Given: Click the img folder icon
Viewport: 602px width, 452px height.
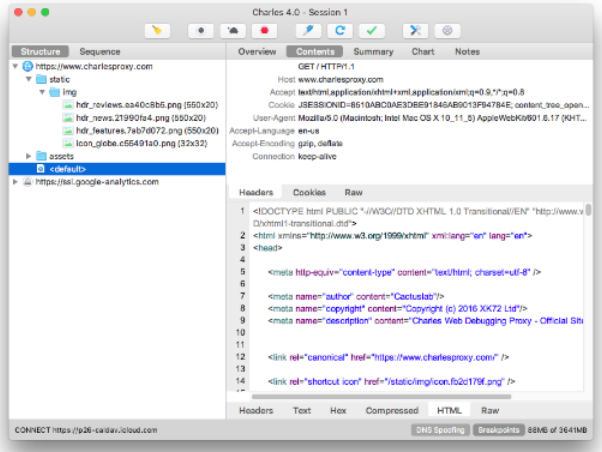Looking at the screenshot, I should [x=55, y=92].
